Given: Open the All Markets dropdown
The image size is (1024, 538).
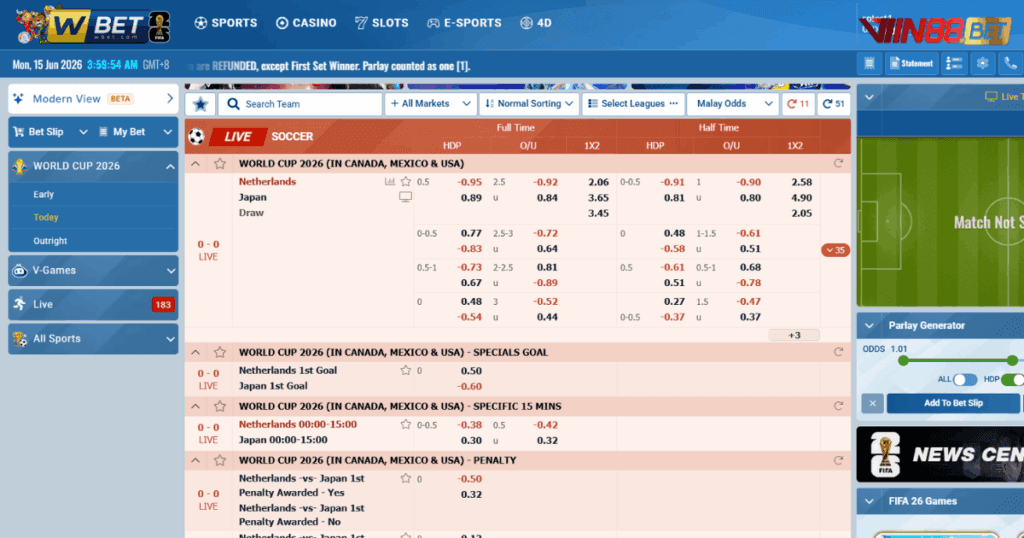Looking at the screenshot, I should [x=430, y=104].
